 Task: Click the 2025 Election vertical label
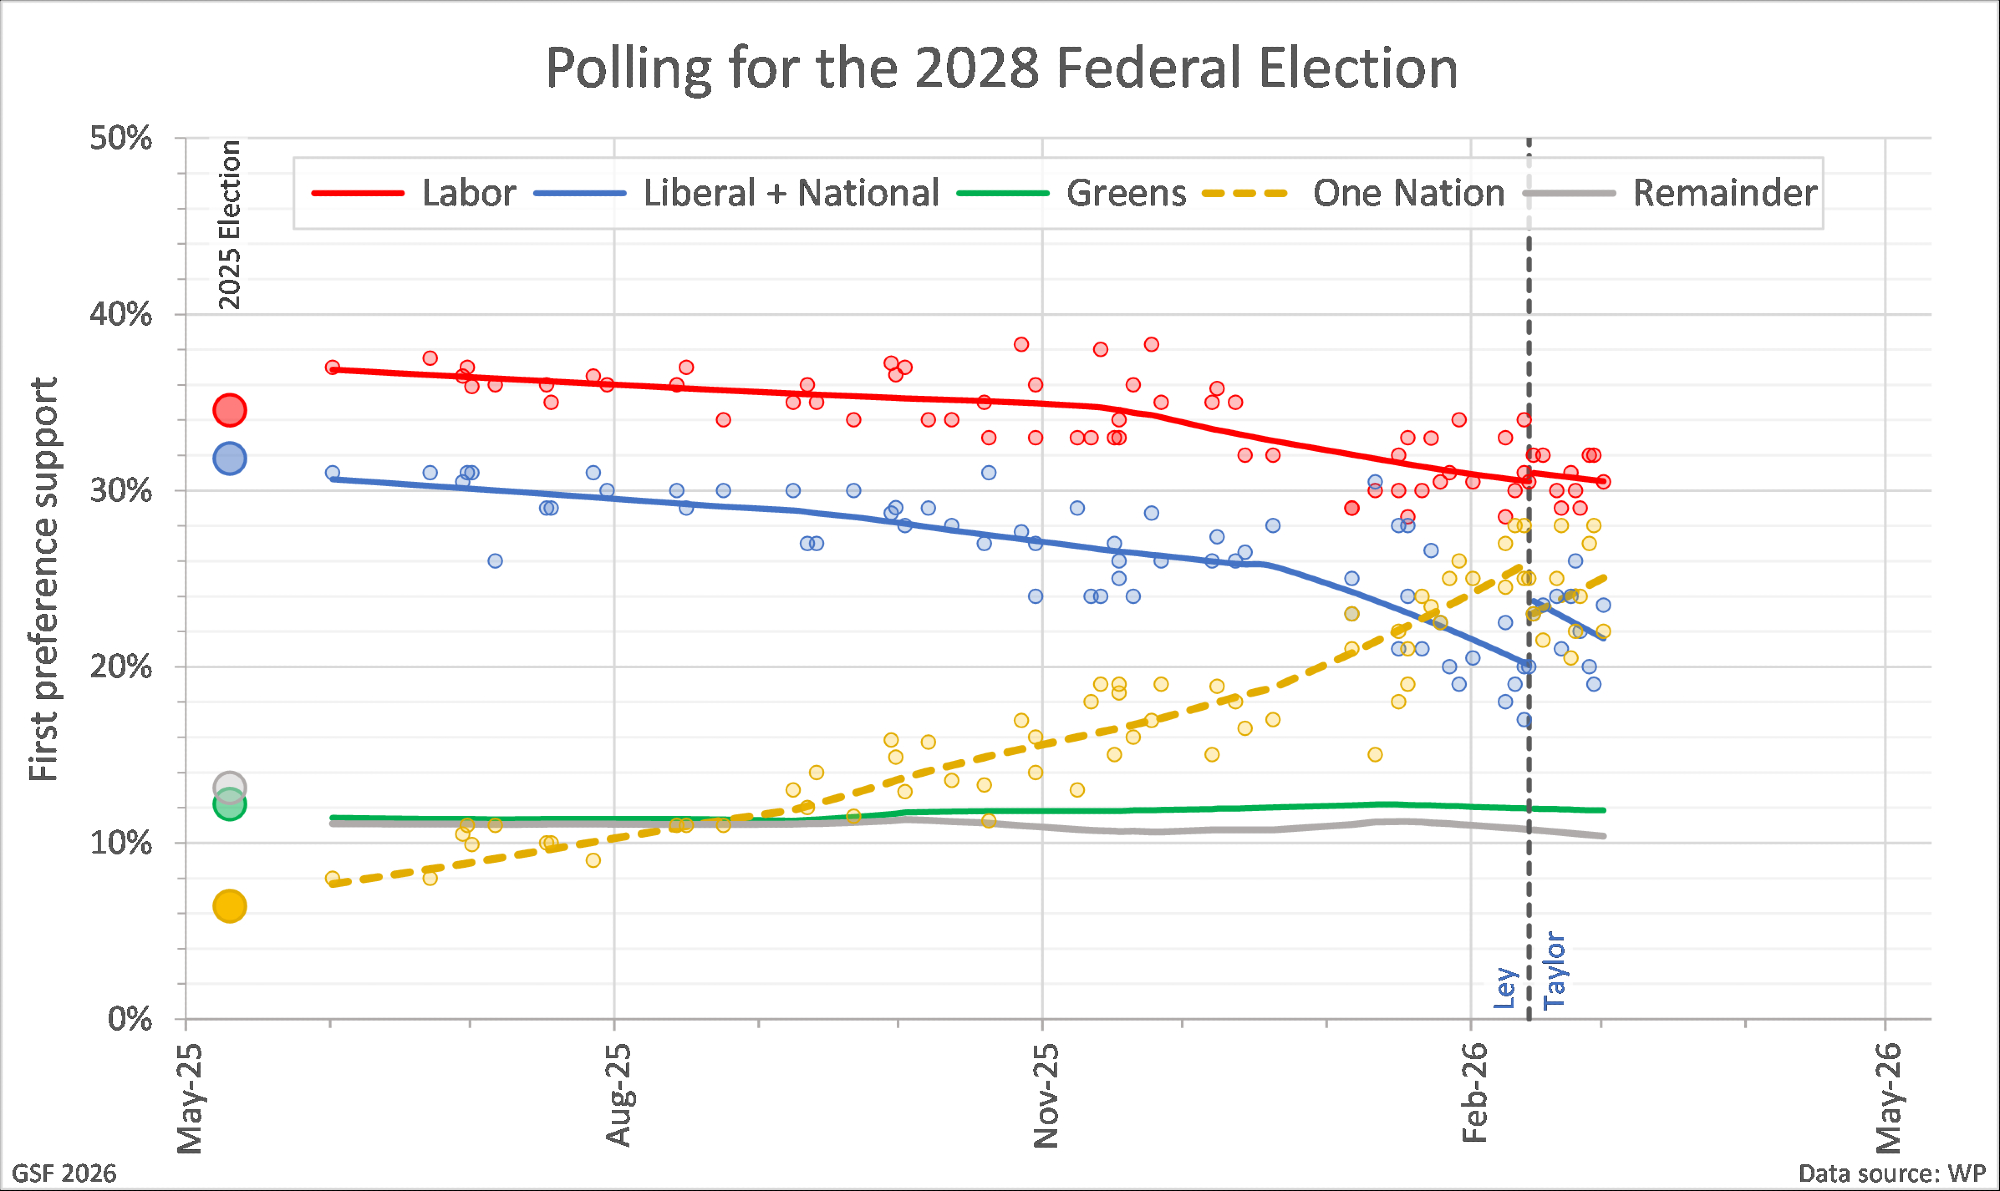pos(230,224)
